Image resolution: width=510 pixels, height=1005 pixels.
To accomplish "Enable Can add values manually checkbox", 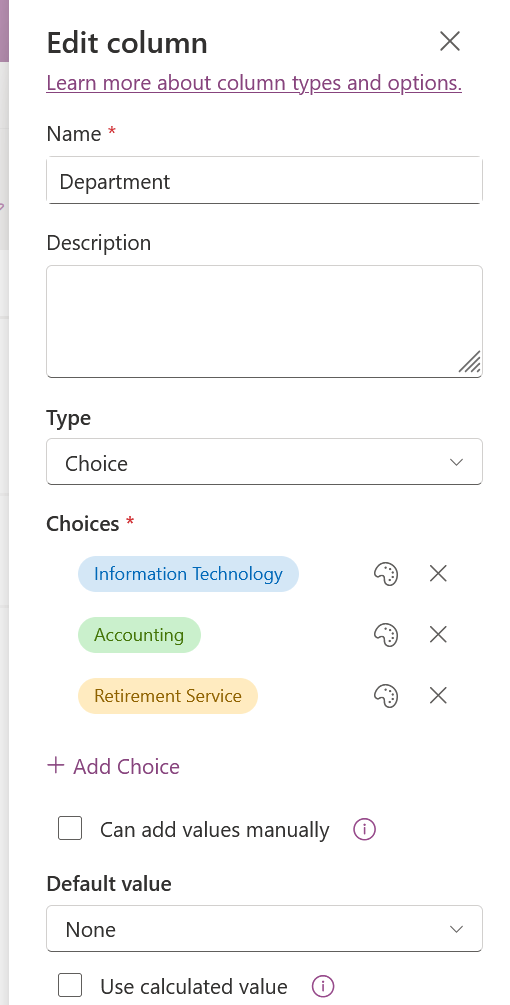I will click(70, 827).
